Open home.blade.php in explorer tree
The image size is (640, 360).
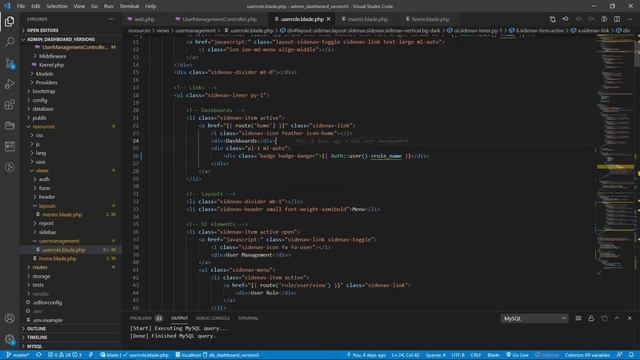(x=58, y=258)
